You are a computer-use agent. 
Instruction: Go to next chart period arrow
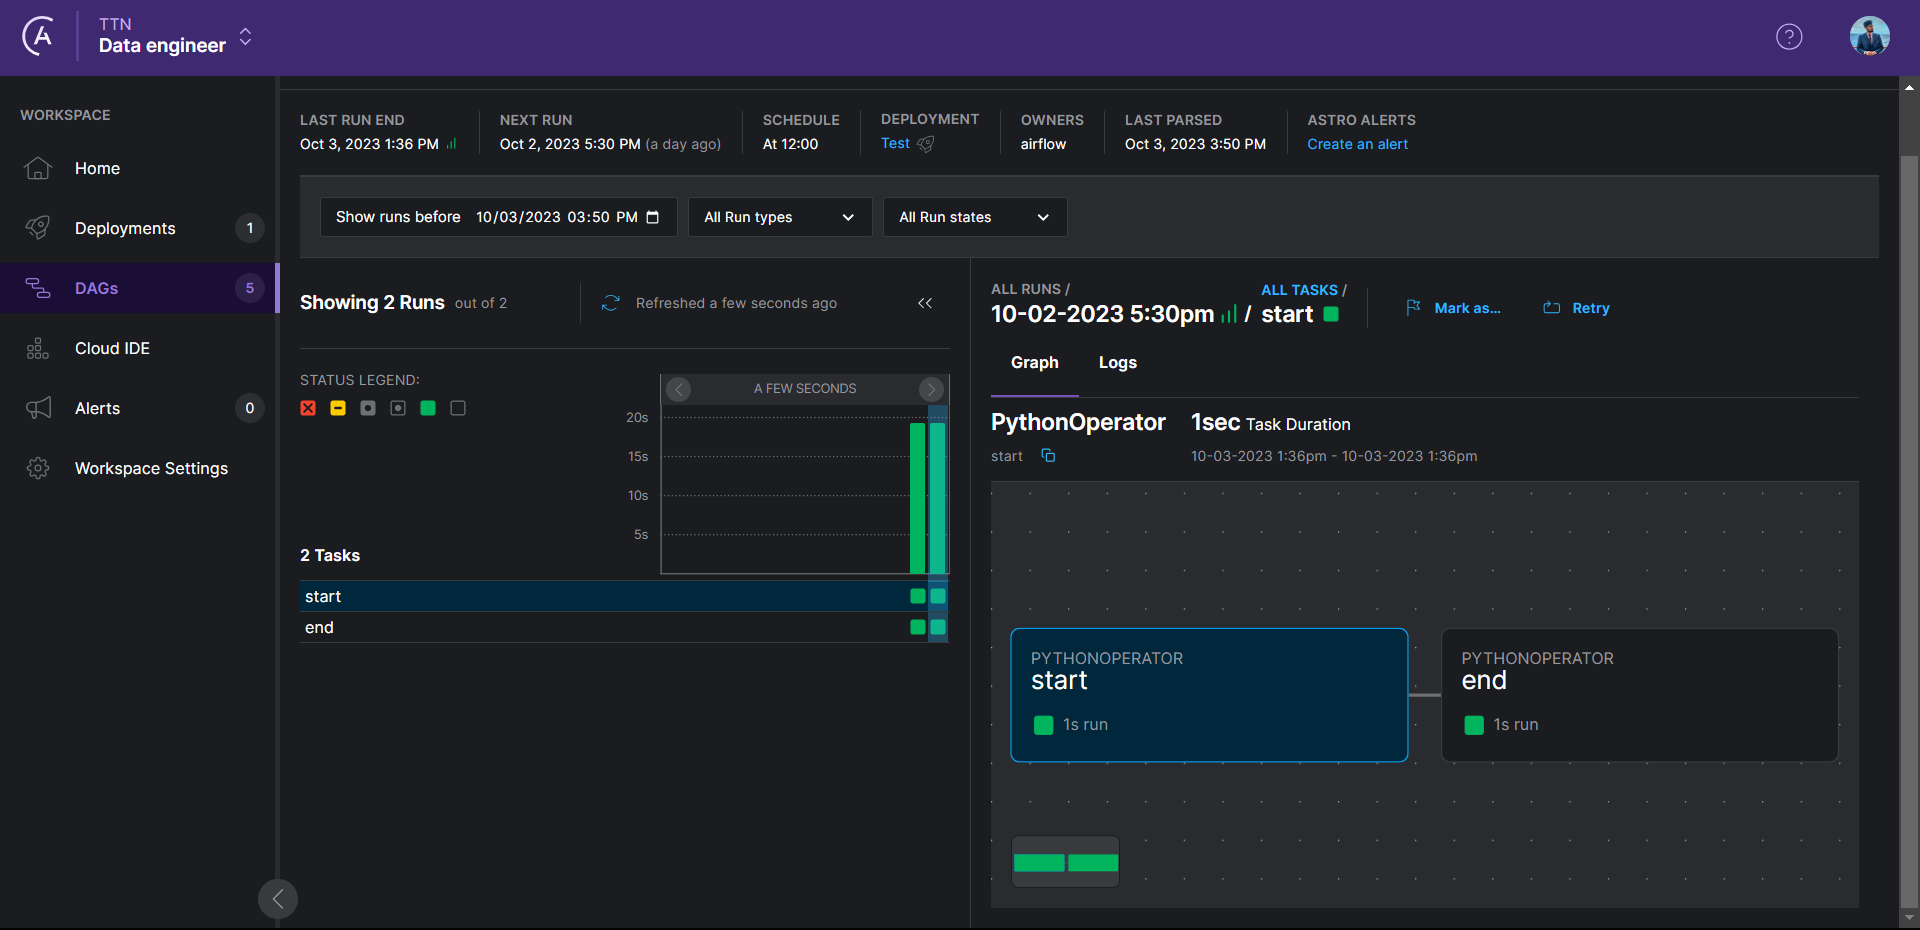click(931, 389)
